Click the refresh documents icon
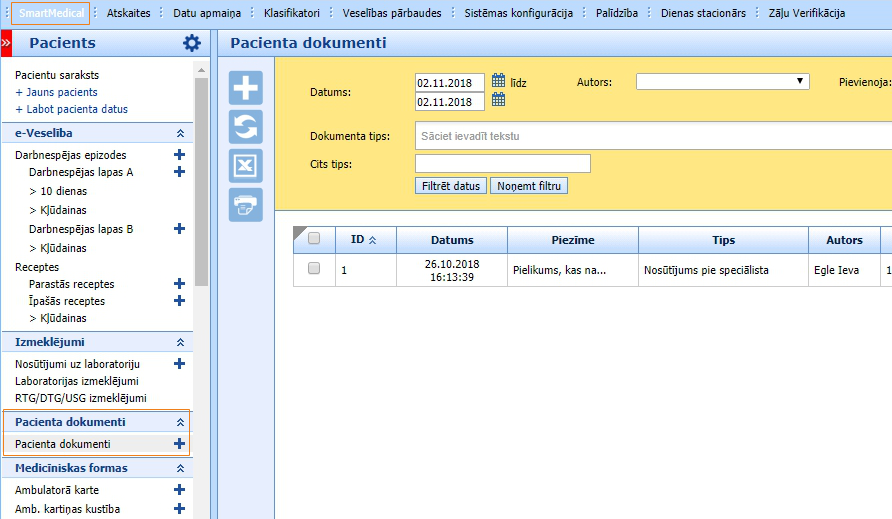Screen dimensions: 892x519 click(245, 127)
